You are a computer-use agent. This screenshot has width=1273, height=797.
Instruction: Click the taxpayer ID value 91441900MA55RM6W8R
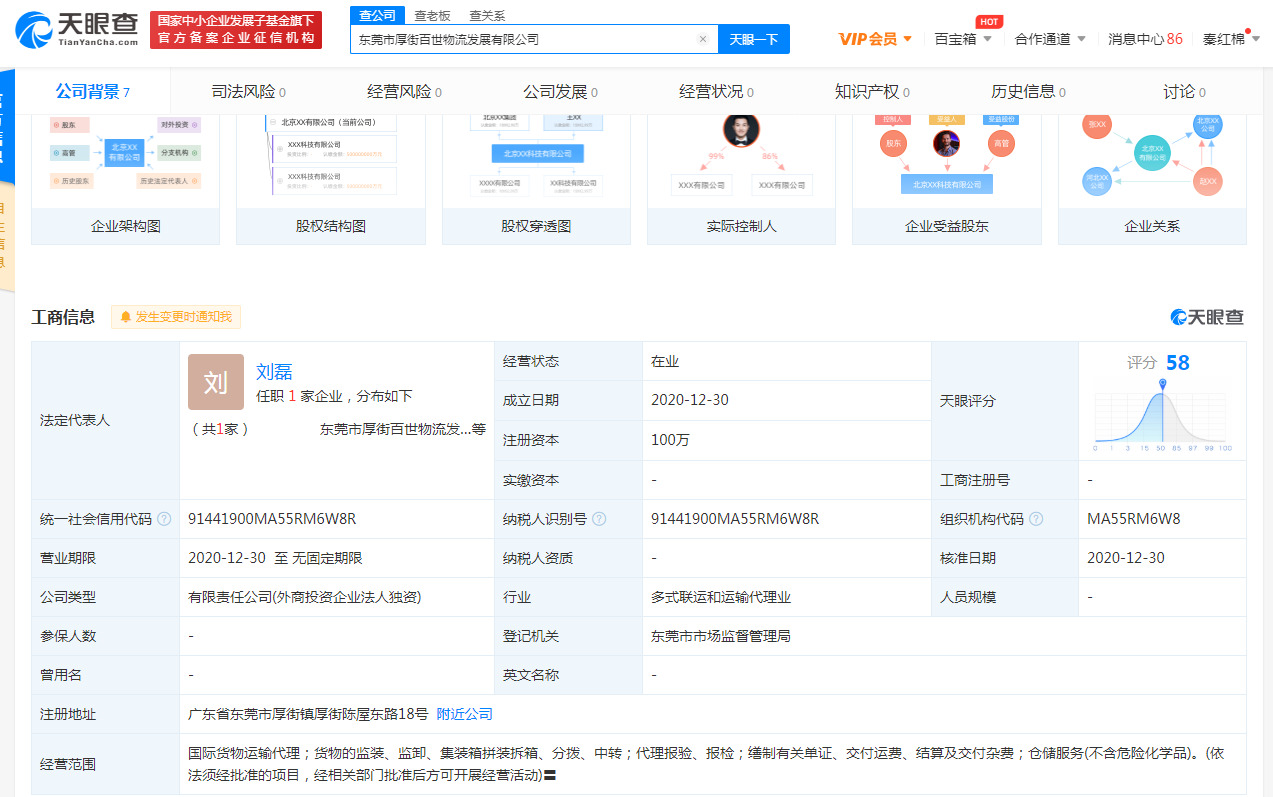click(x=735, y=519)
